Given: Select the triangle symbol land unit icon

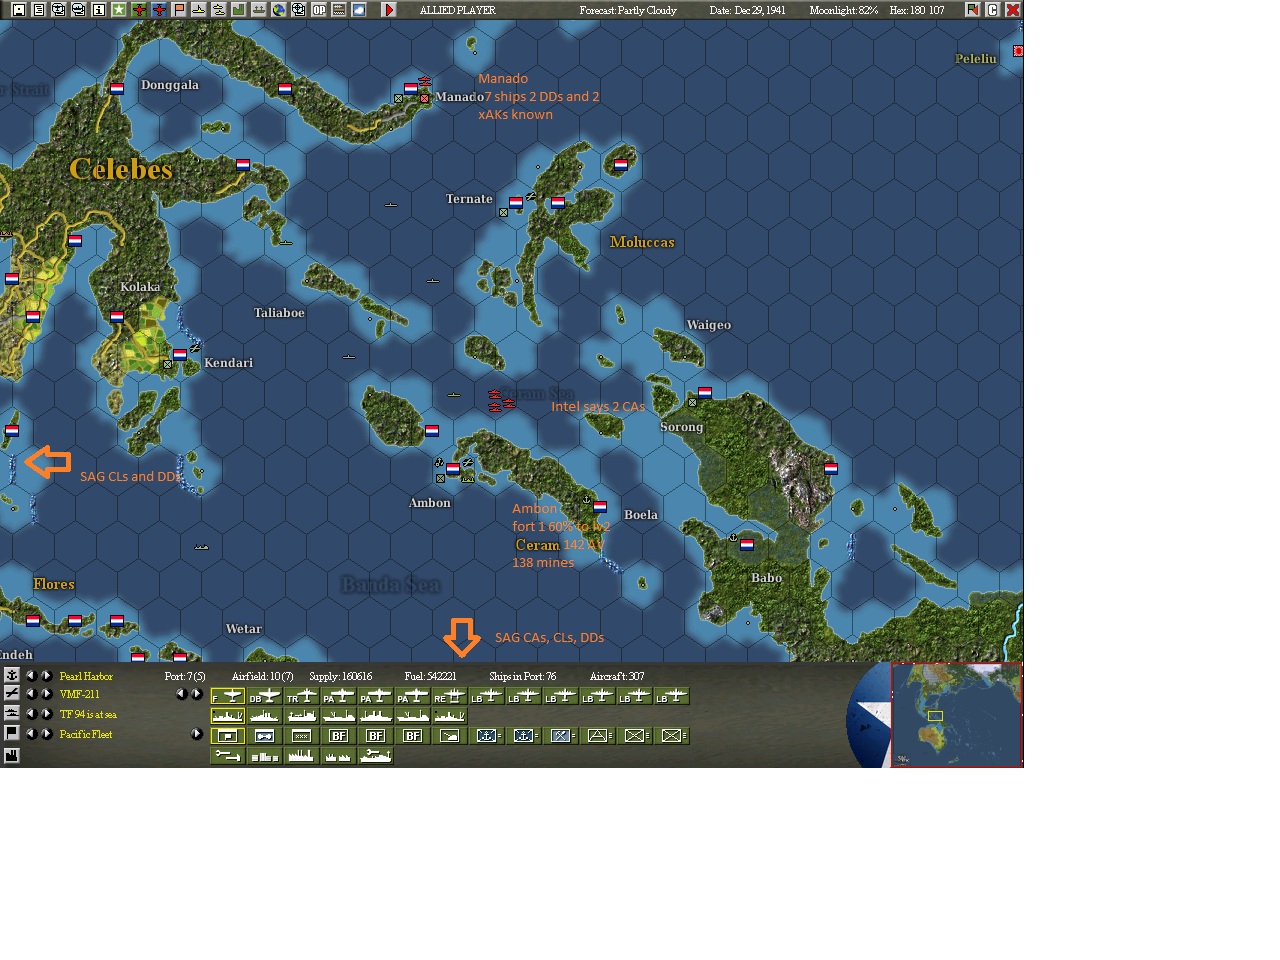Looking at the screenshot, I should pos(598,736).
